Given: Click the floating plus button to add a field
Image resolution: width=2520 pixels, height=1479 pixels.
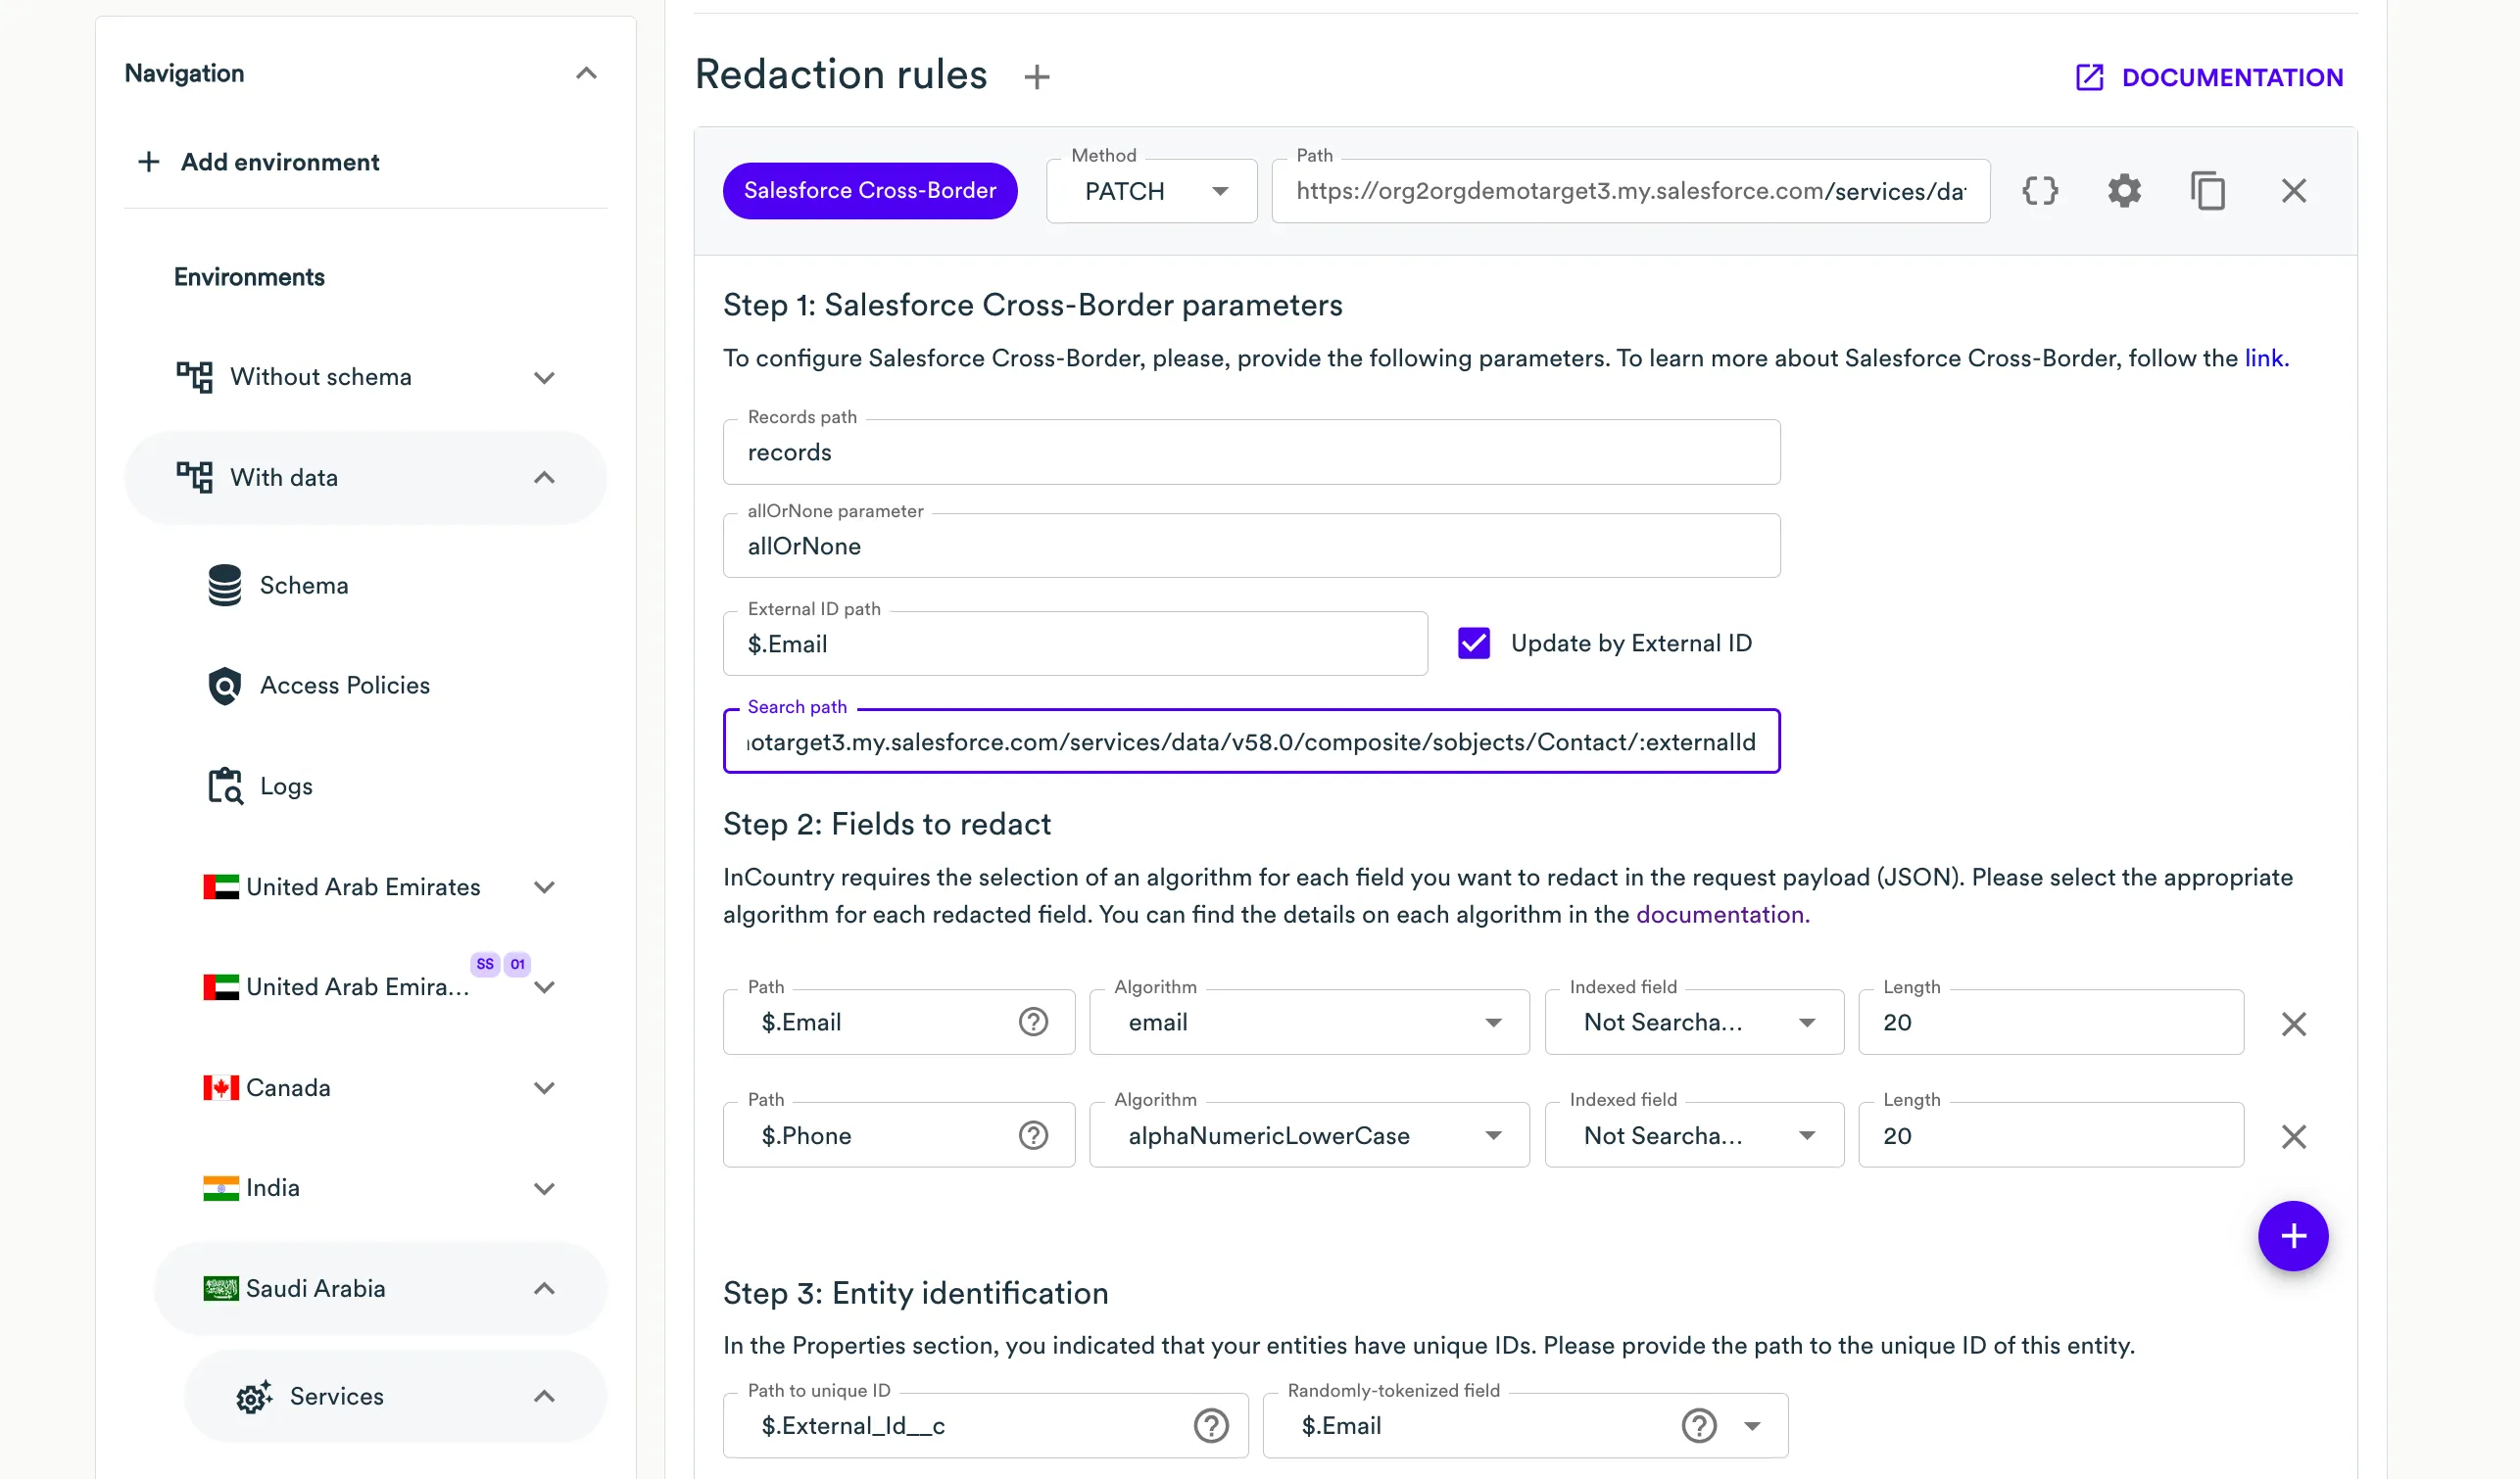Looking at the screenshot, I should click(2293, 1236).
